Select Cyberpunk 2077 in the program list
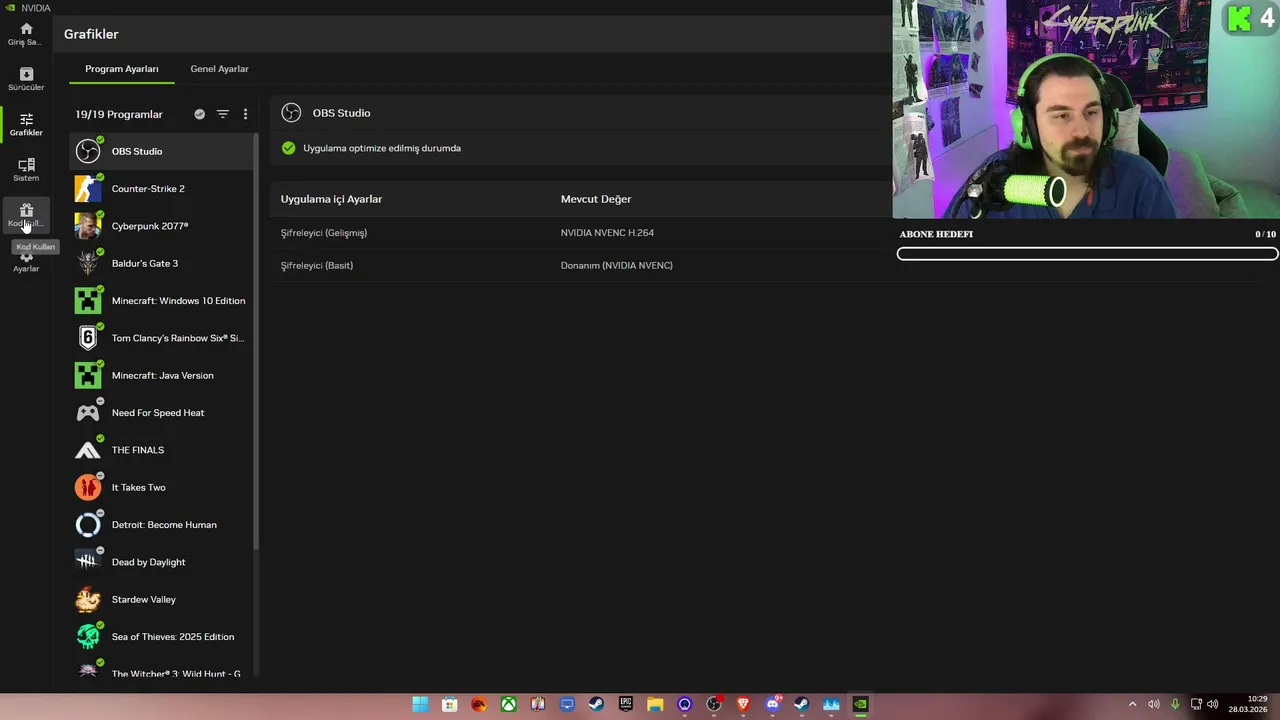Screen dimensions: 1280x720 pos(161,226)
